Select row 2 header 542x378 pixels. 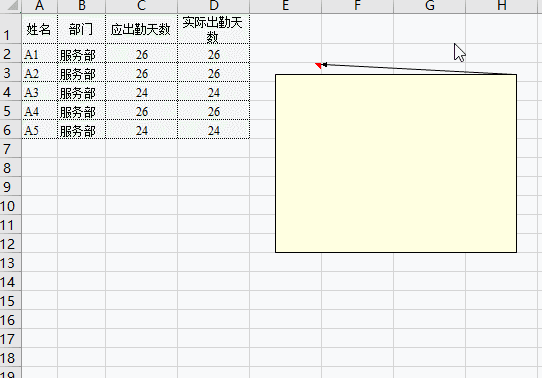click(10, 53)
